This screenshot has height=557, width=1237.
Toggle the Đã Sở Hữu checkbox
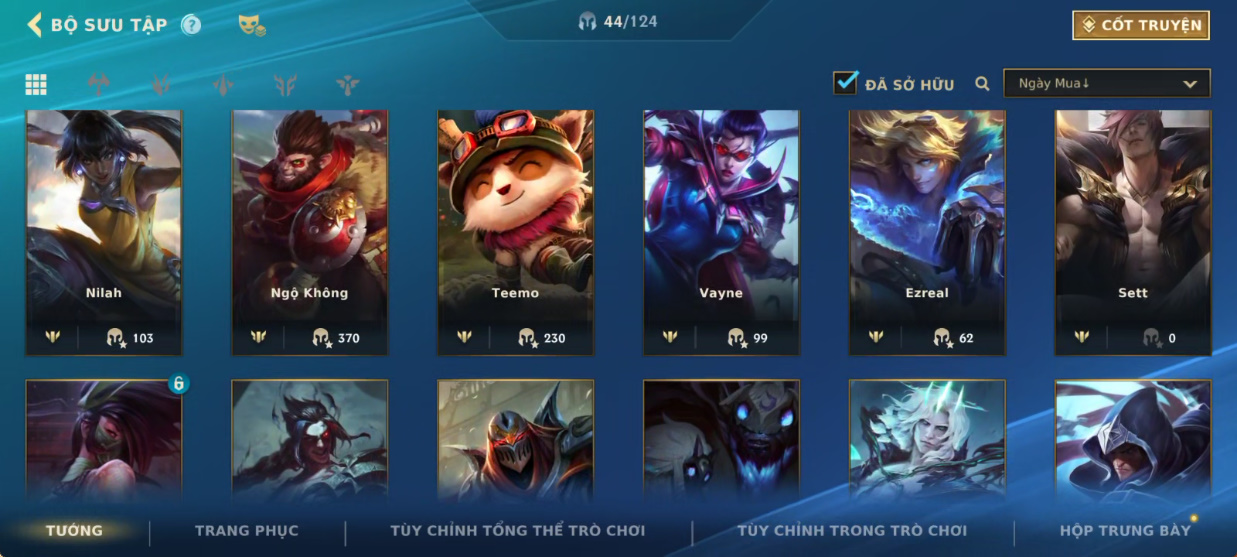(x=846, y=83)
